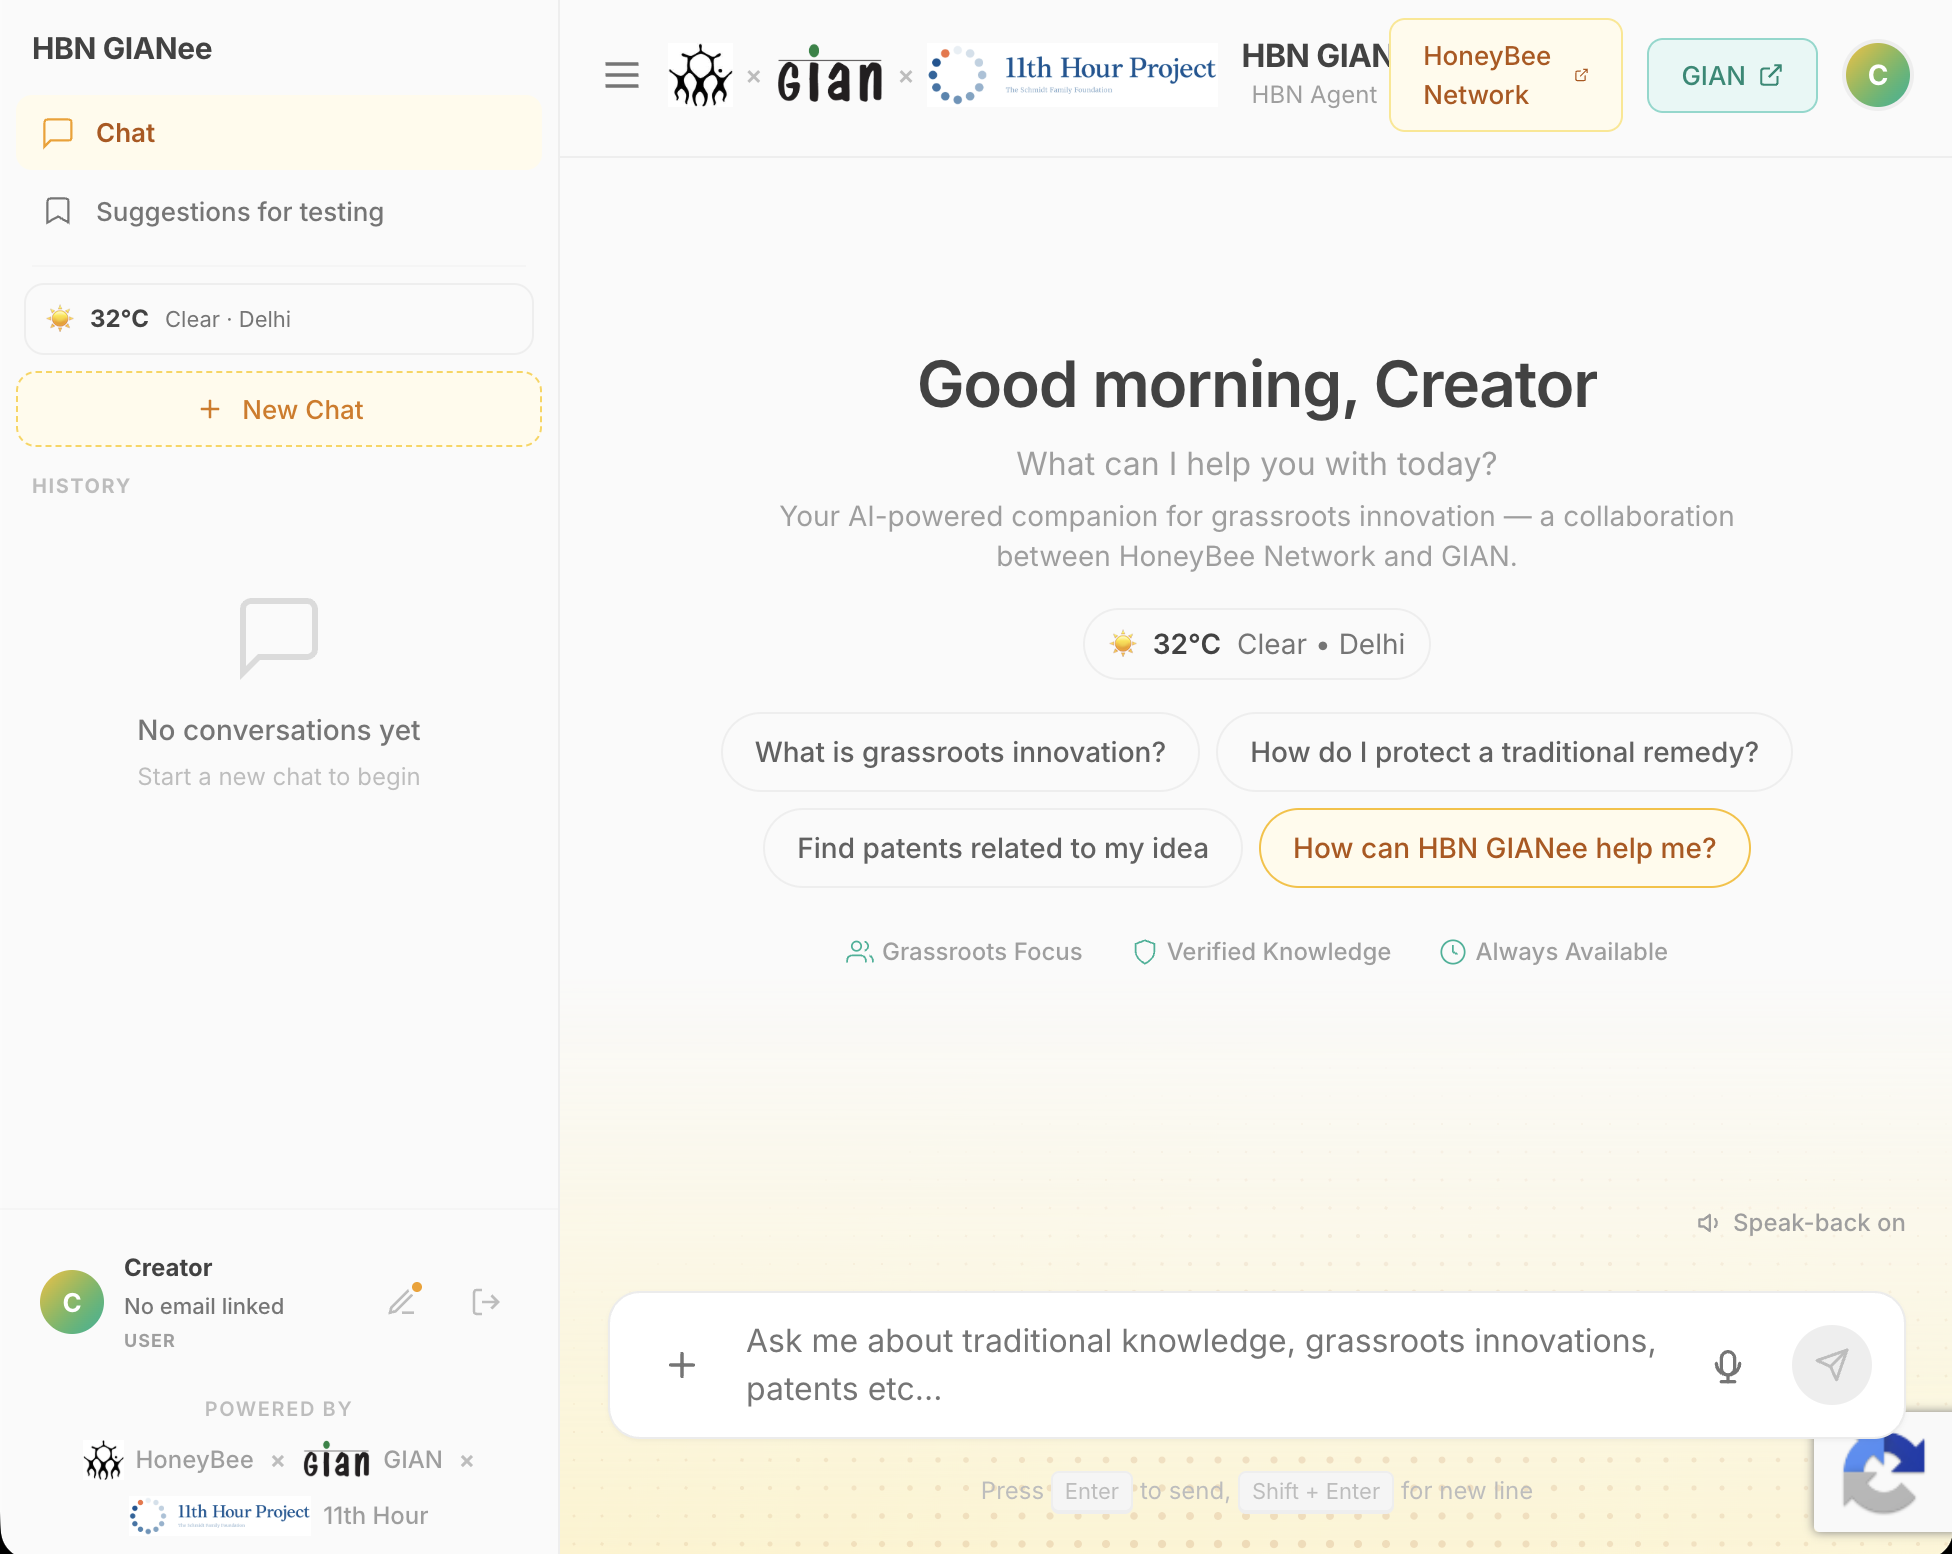Click the 11th Hour Project header logo
The width and height of the screenshot is (1952, 1554).
[x=1072, y=75]
